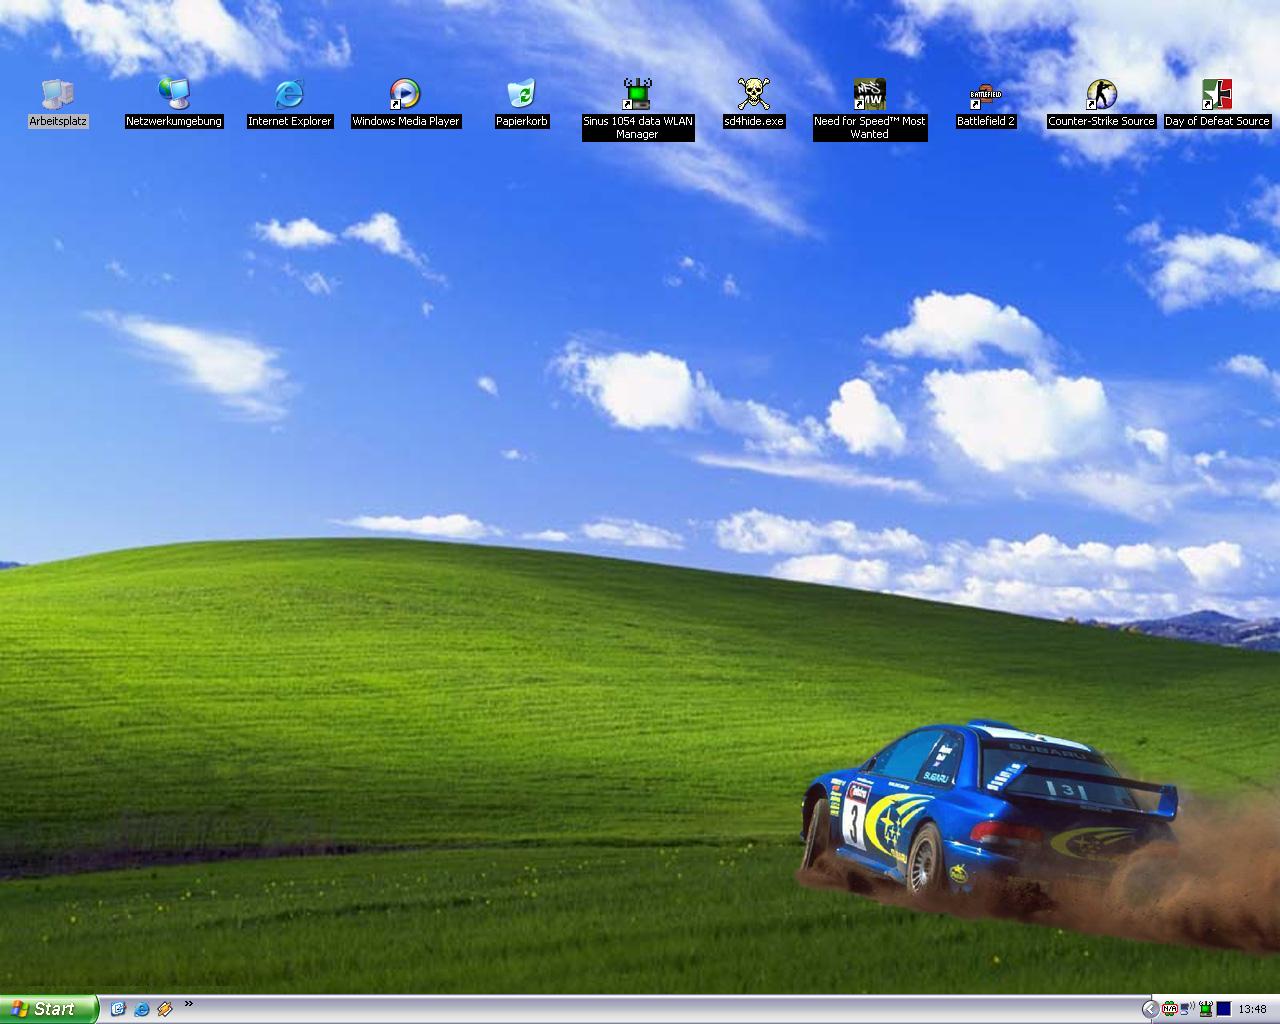Click the N/A tray icon

[1170, 1009]
